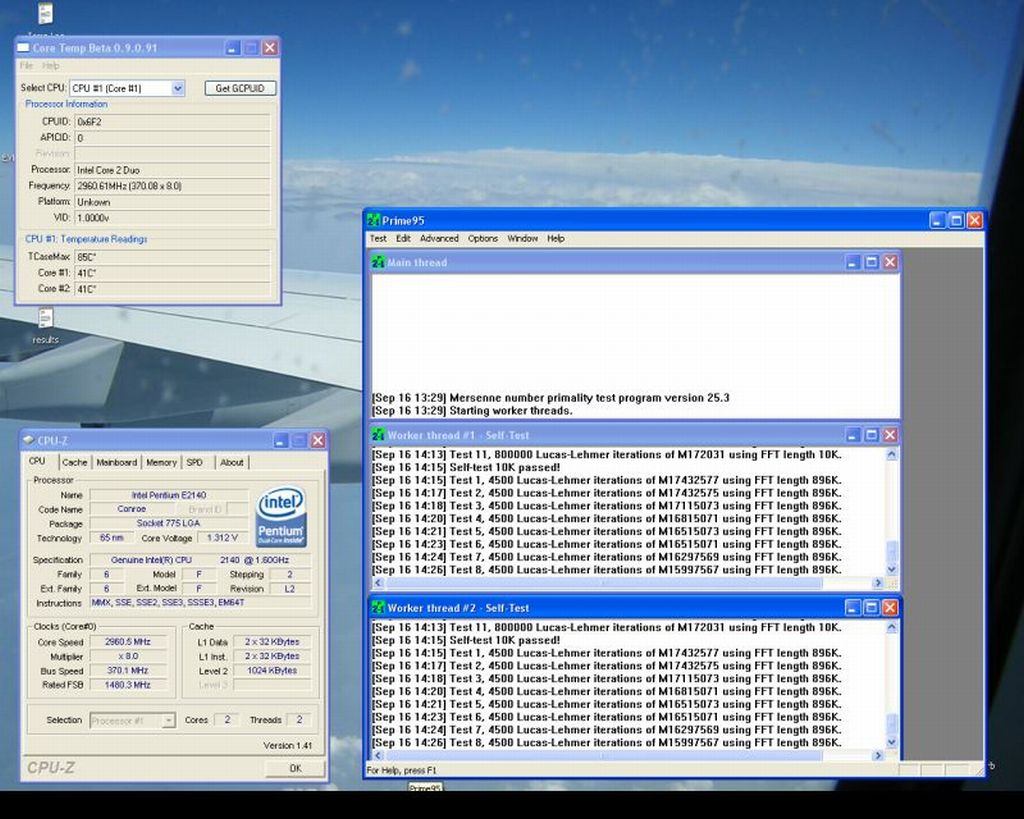This screenshot has height=819, width=1024.
Task: Click Worker thread #2 horizontal scroll left arrow
Action: (x=378, y=756)
